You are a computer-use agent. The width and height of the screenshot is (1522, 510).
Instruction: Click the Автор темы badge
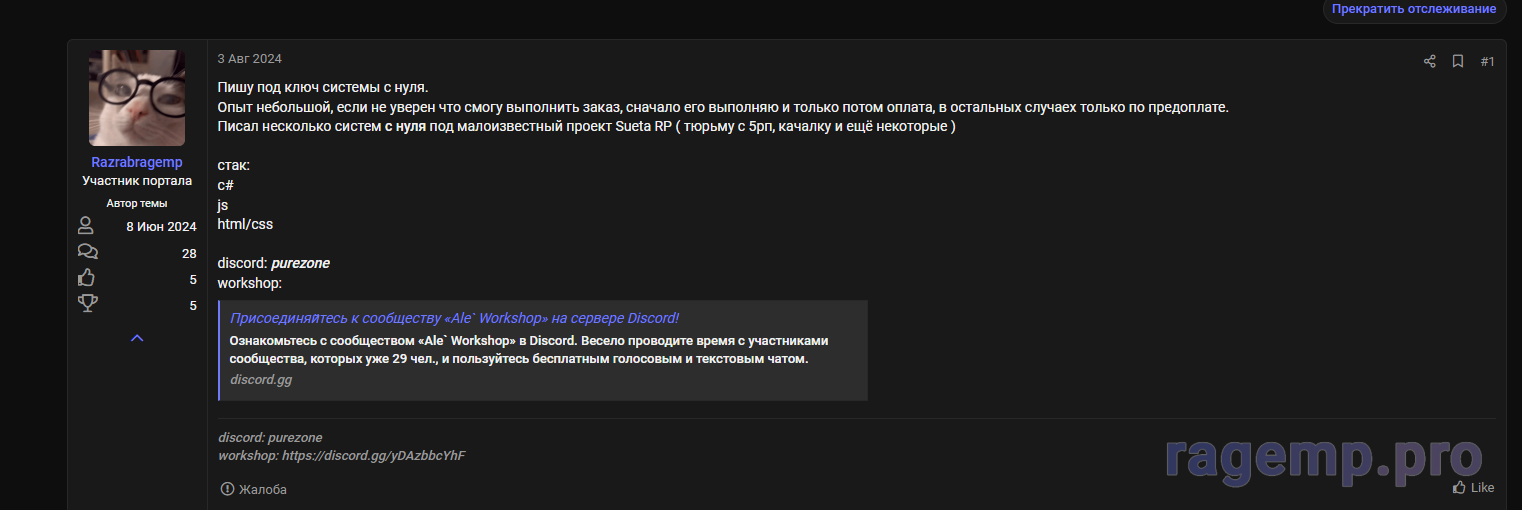click(x=137, y=203)
